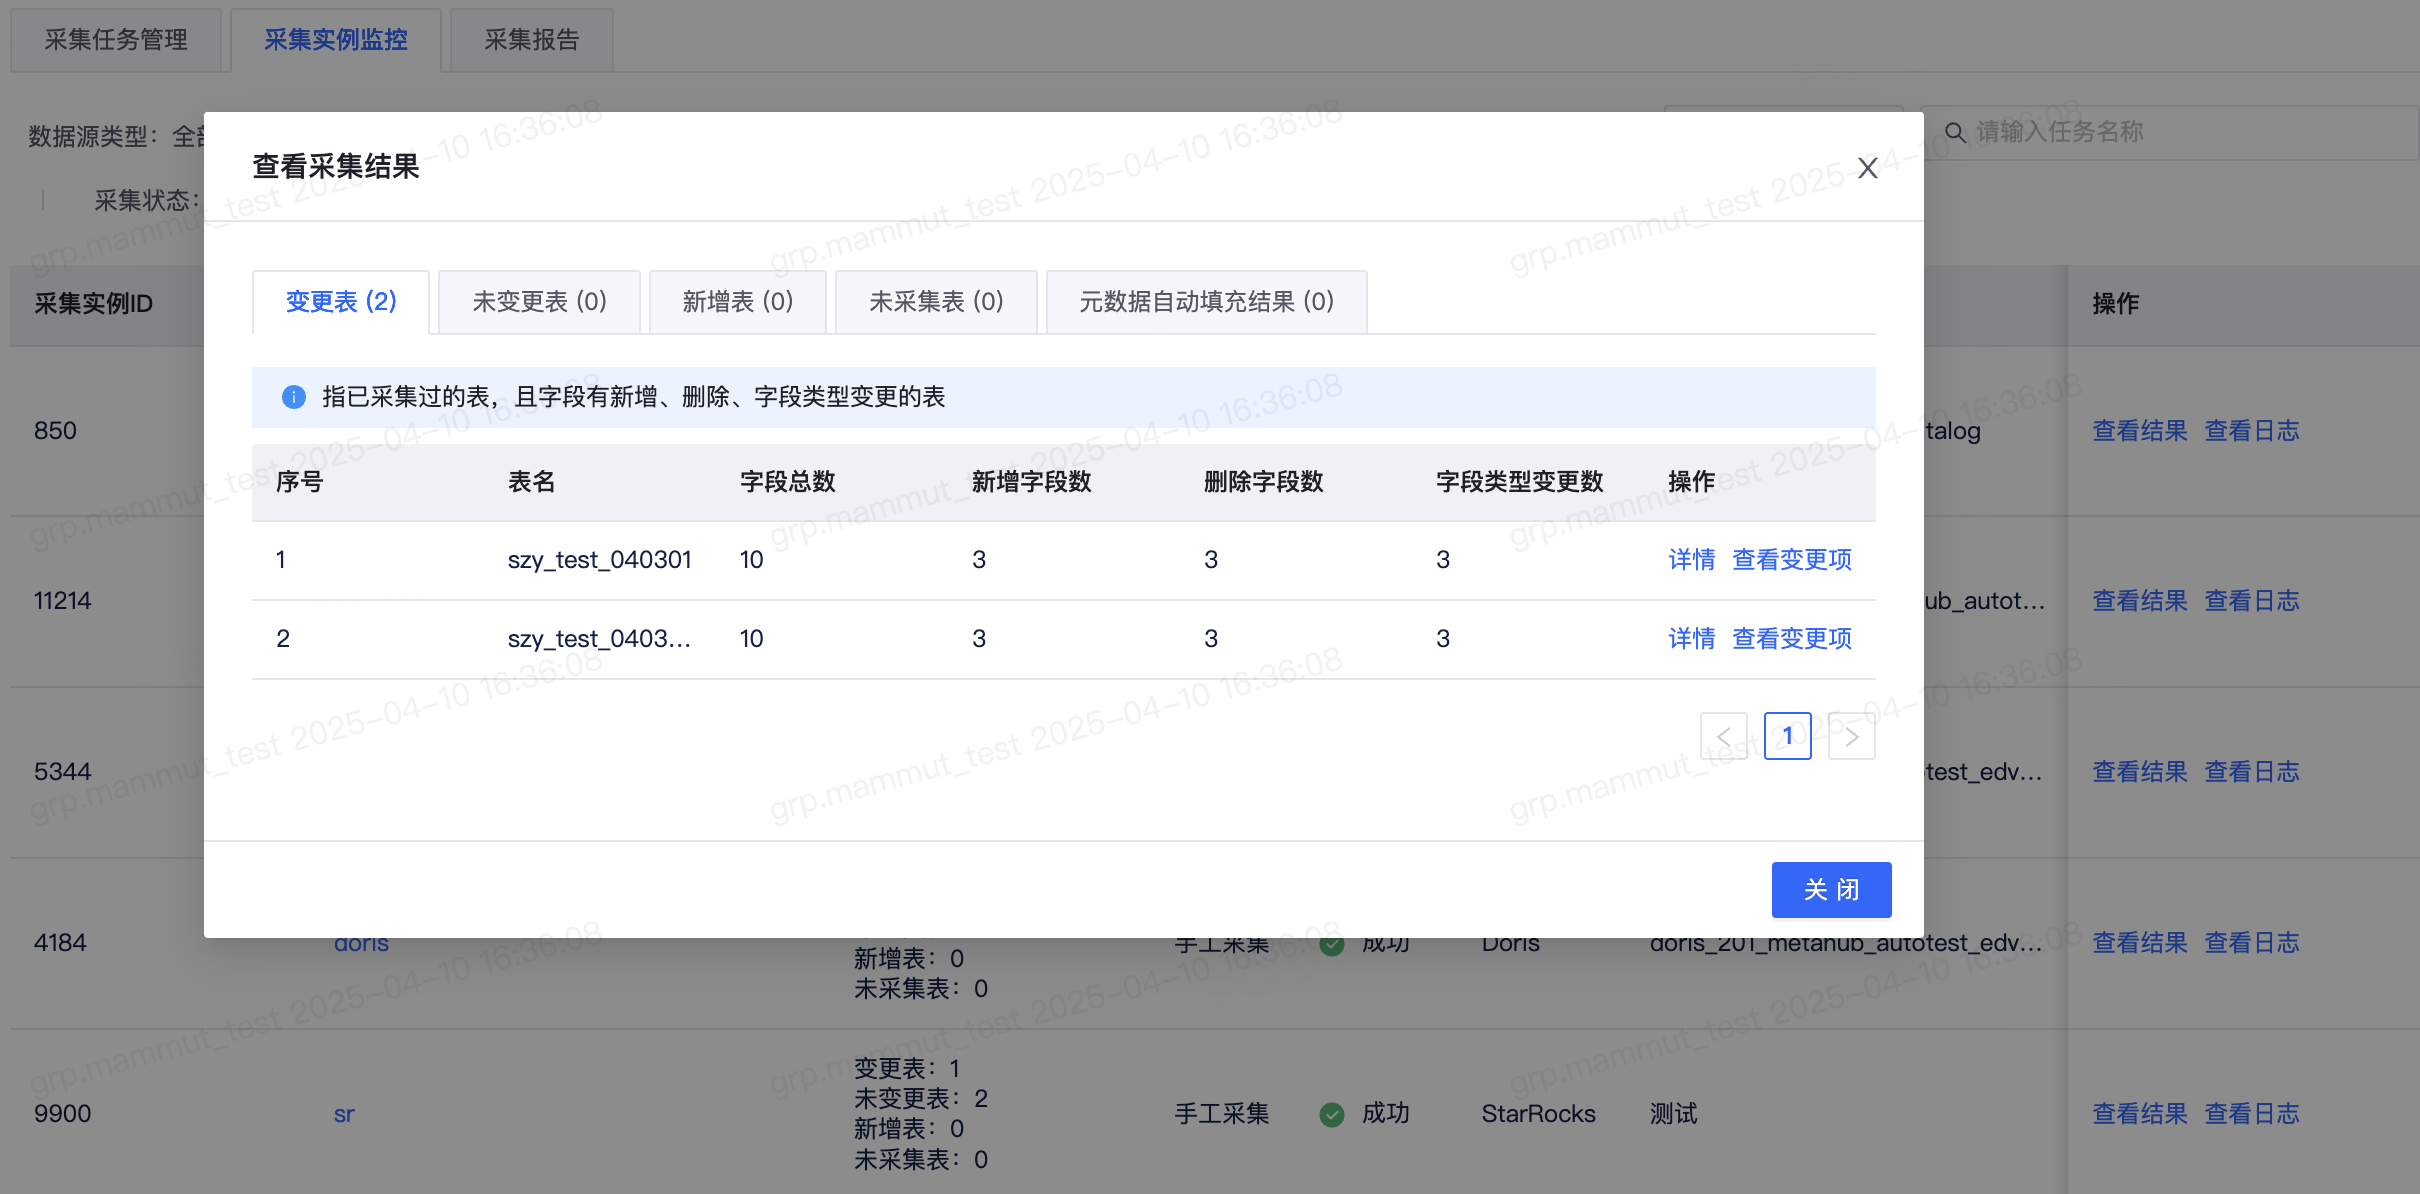Focus the 请输入任务名称 search field
The width and height of the screenshot is (2420, 1194).
(2170, 132)
